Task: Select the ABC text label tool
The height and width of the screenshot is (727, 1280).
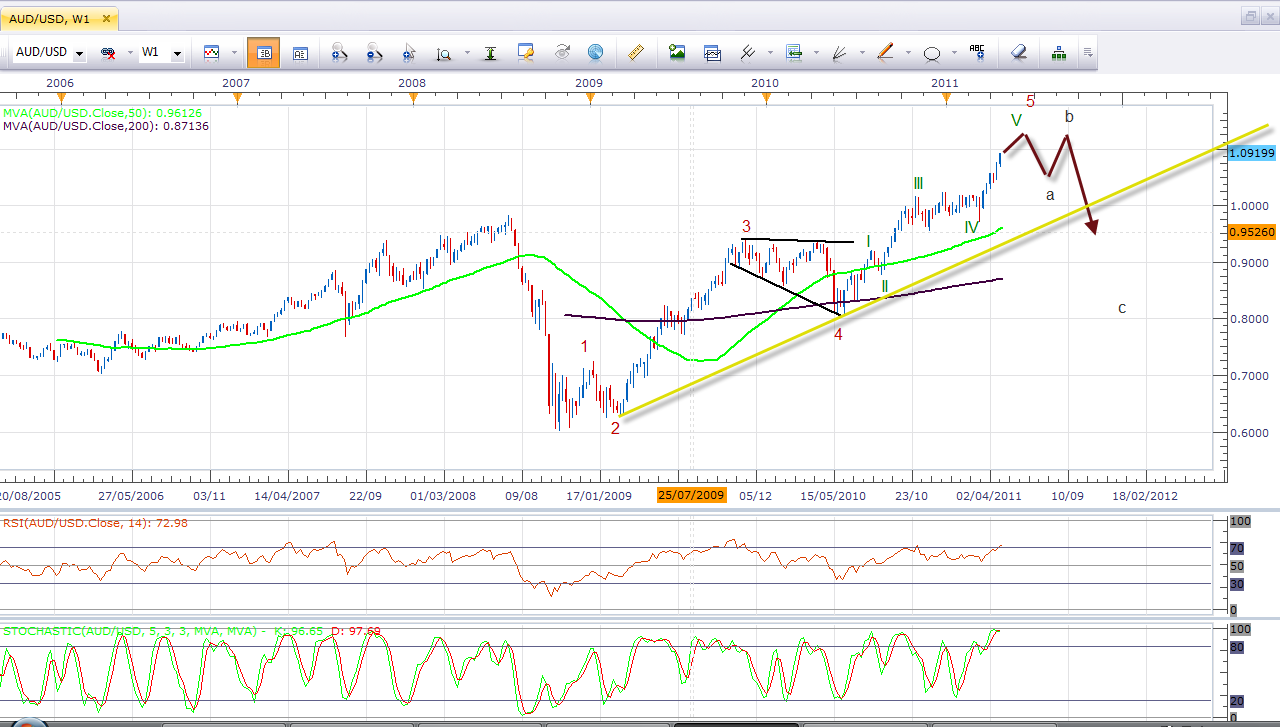Action: [977, 52]
